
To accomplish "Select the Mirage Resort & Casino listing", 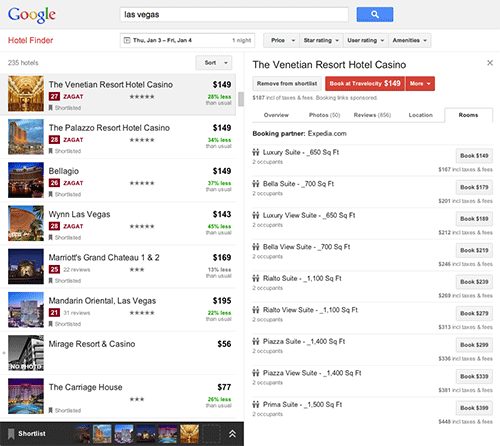I will [118, 353].
